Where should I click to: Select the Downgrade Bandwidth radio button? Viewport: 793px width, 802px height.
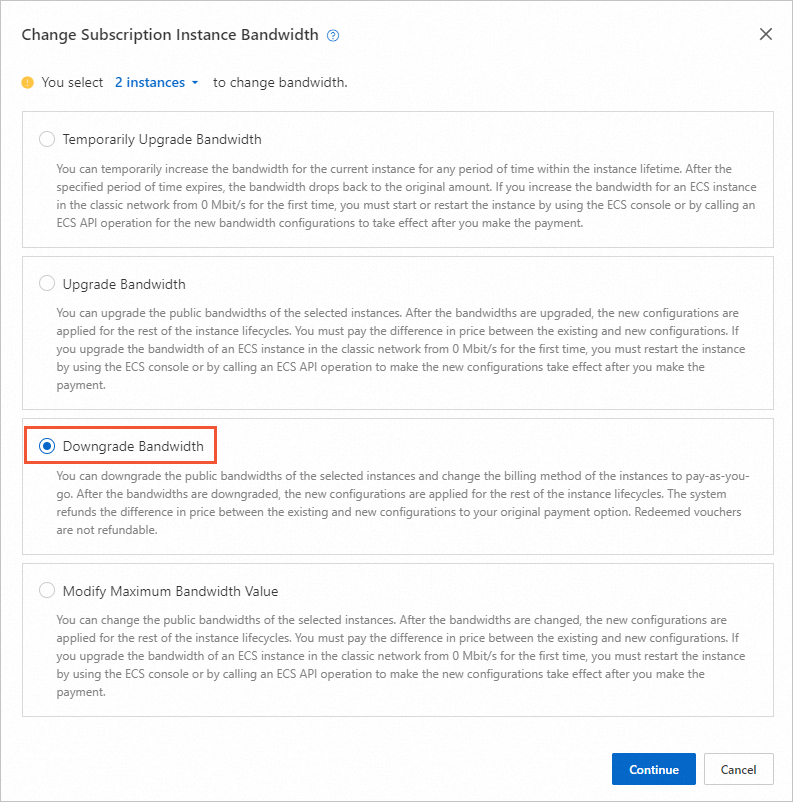tap(47, 446)
